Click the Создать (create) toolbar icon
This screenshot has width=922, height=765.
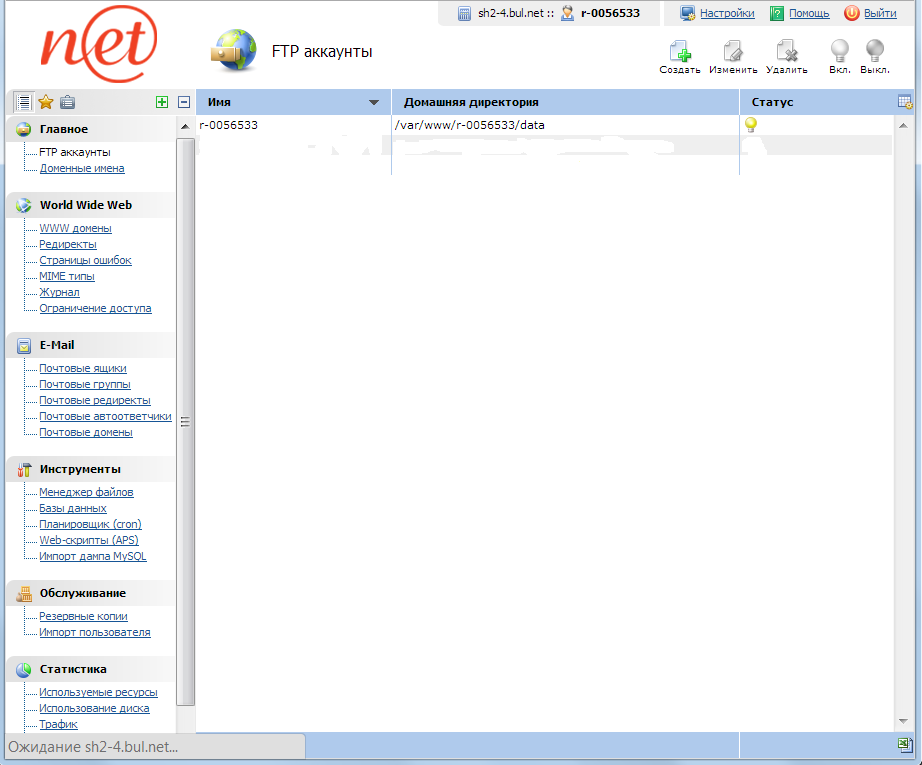680,52
